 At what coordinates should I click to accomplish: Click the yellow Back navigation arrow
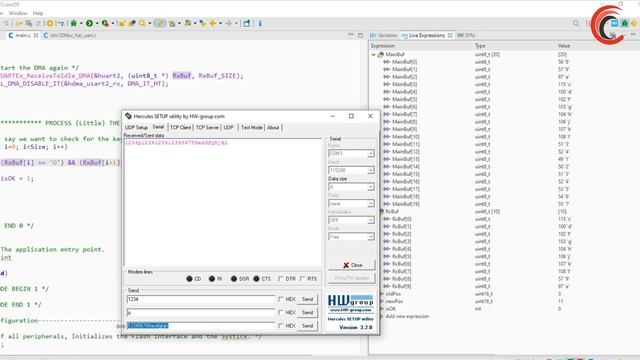pyautogui.click(x=213, y=24)
